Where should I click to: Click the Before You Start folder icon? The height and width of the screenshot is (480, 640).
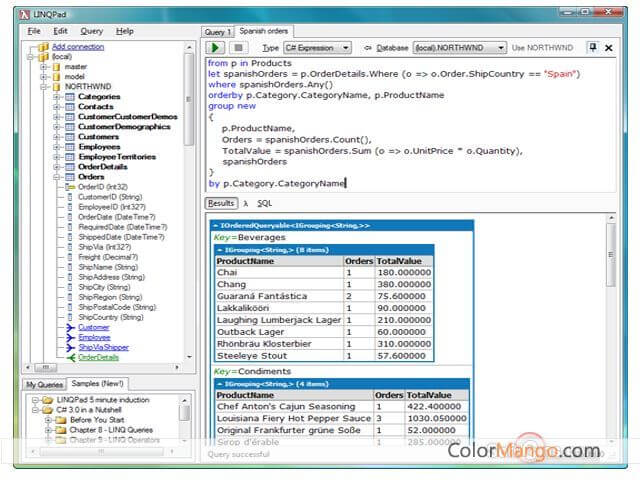pyautogui.click(x=61, y=420)
